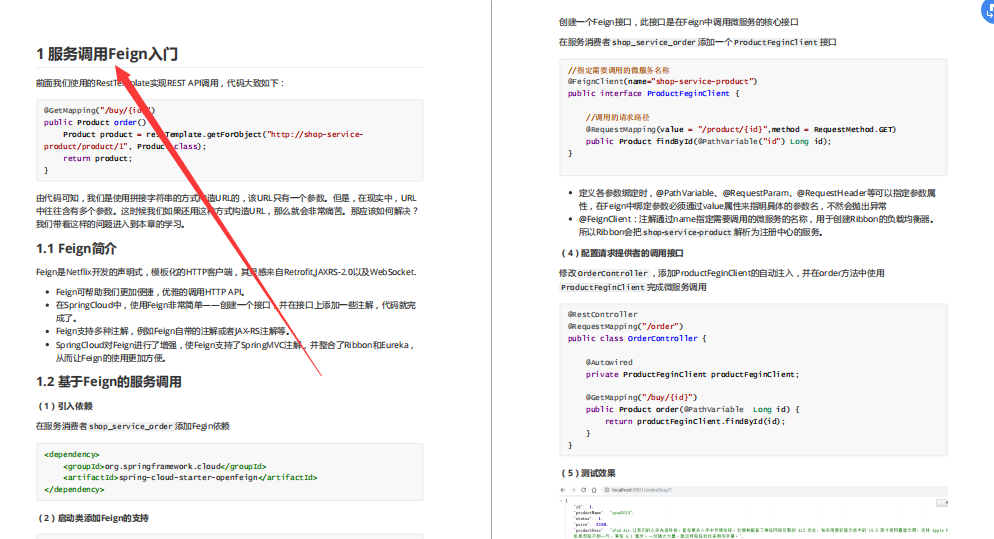This screenshot has height=539, width=994.
Task: Click the org.springframework.cloud groupId line
Action: coord(165,466)
